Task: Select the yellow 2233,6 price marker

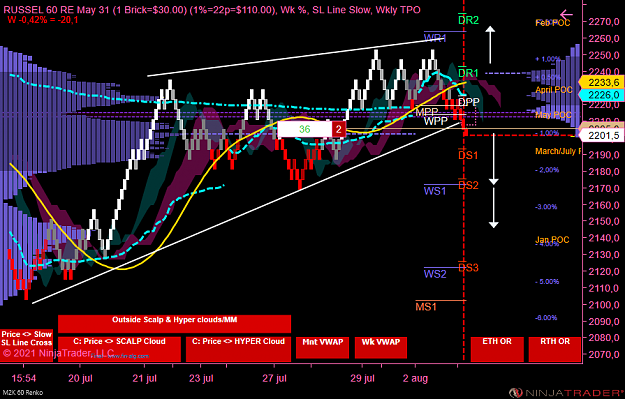Action: pos(602,82)
